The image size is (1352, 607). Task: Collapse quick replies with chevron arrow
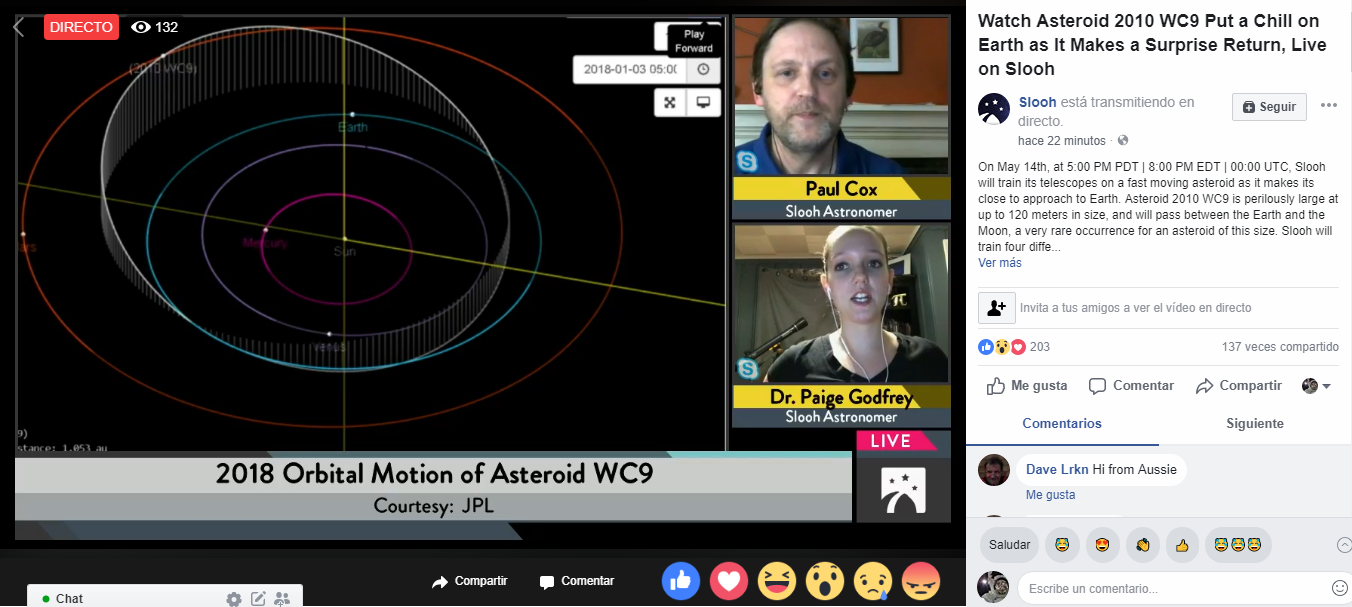[1344, 545]
